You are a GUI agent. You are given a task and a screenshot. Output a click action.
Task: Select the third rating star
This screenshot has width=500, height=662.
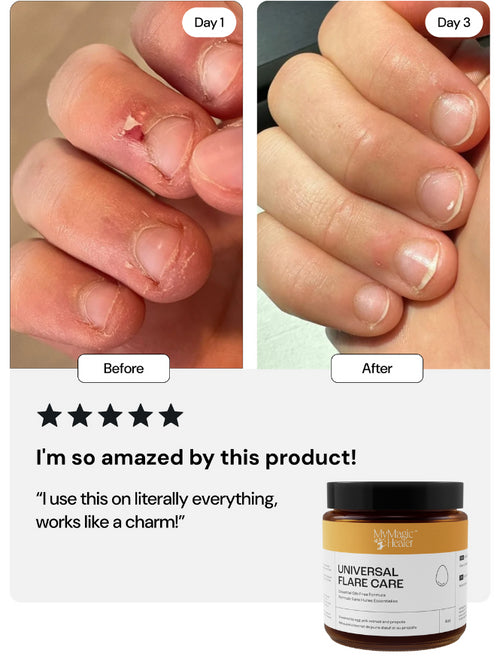point(110,415)
